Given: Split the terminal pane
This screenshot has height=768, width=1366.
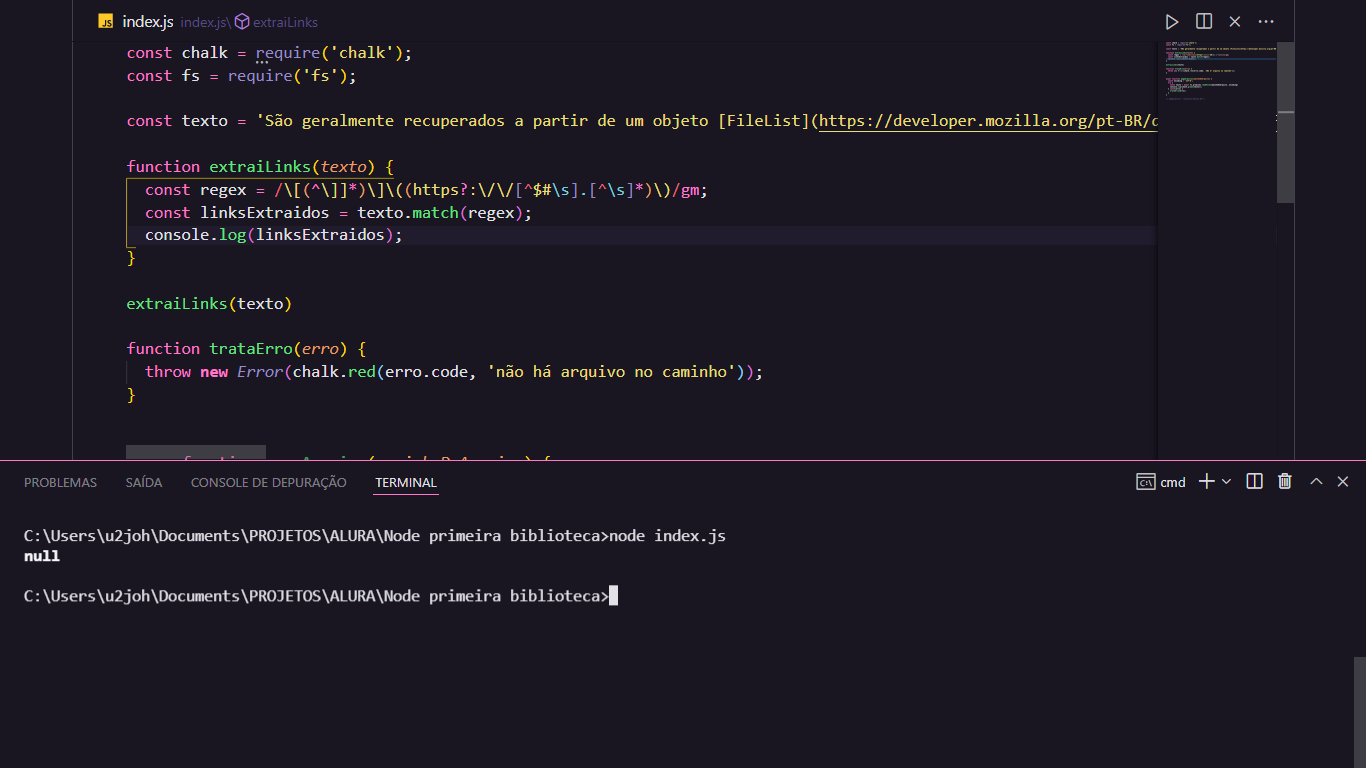Looking at the screenshot, I should tap(1254, 482).
